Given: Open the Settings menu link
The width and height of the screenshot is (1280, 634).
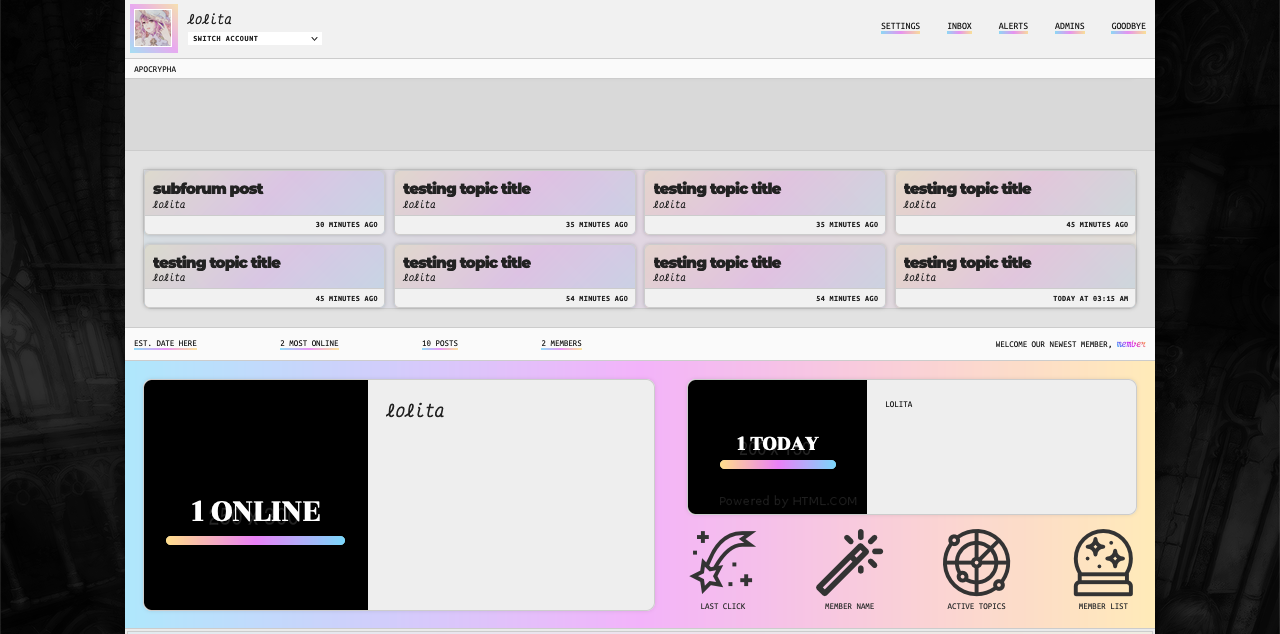Looking at the screenshot, I should click(900, 26).
